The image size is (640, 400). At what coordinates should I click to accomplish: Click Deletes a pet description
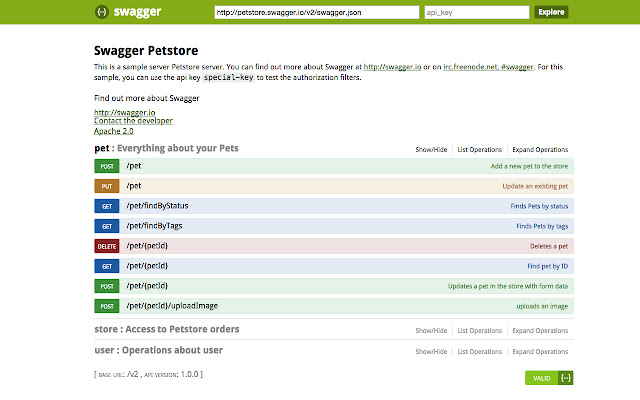[549, 246]
